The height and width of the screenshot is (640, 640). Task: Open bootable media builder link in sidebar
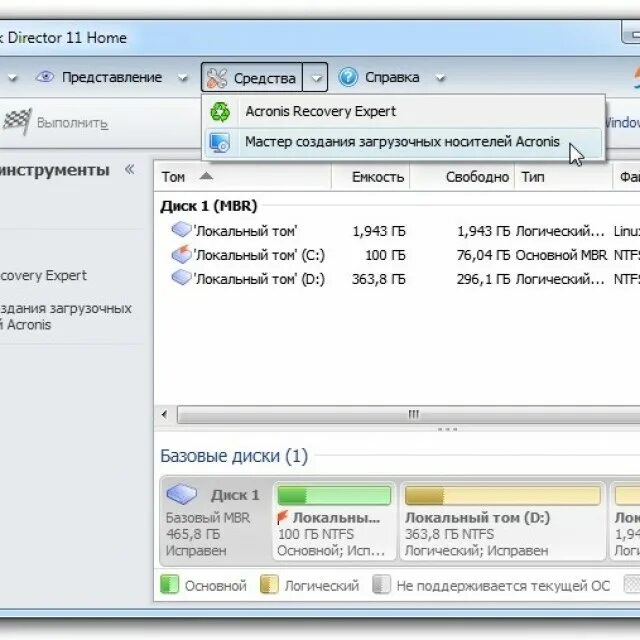[x=65, y=317]
